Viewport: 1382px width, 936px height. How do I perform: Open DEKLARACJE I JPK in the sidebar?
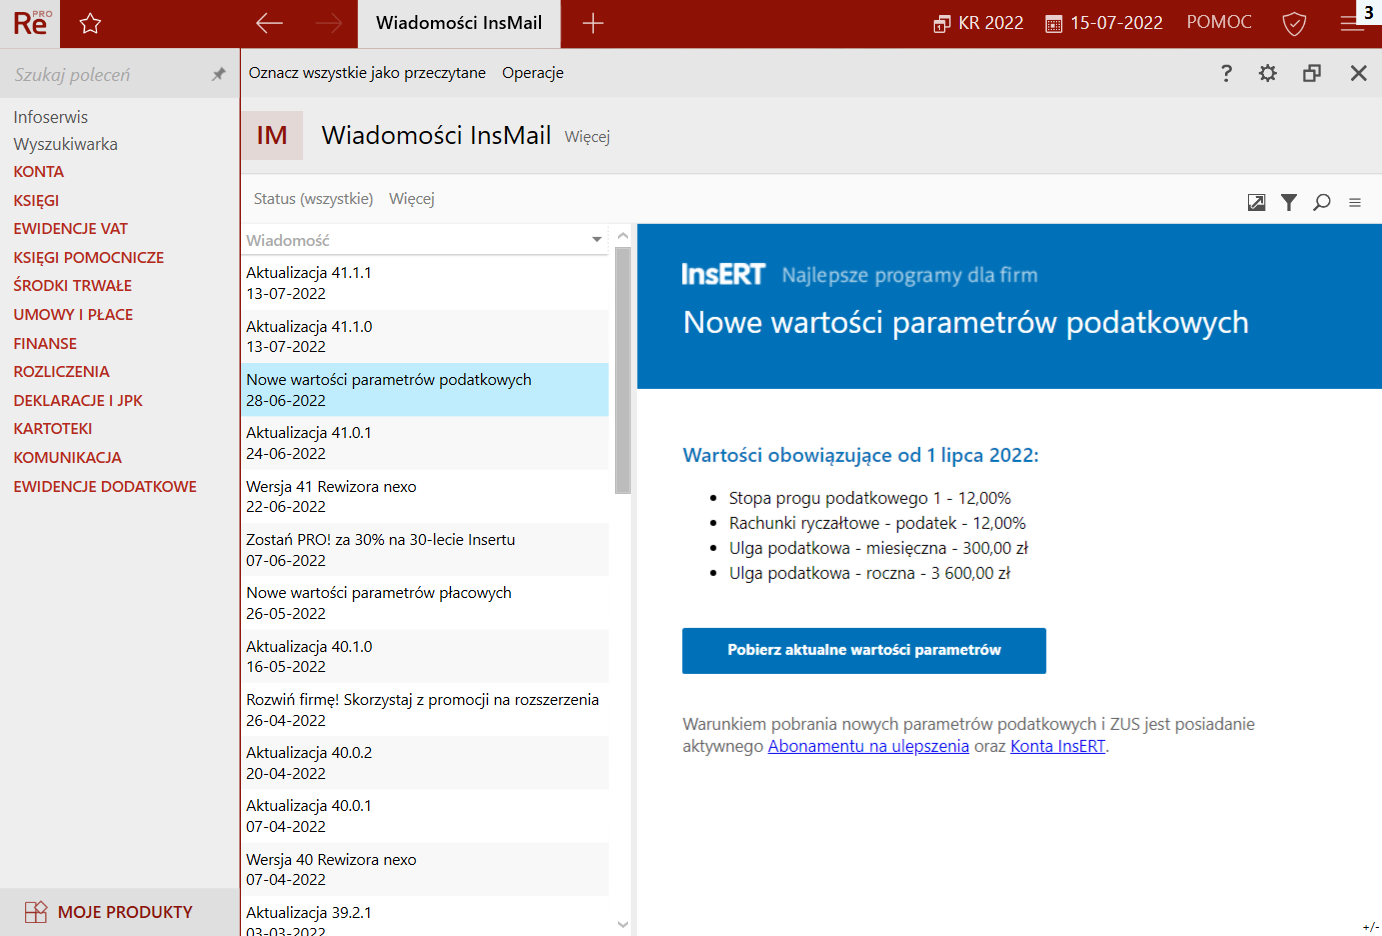point(78,401)
